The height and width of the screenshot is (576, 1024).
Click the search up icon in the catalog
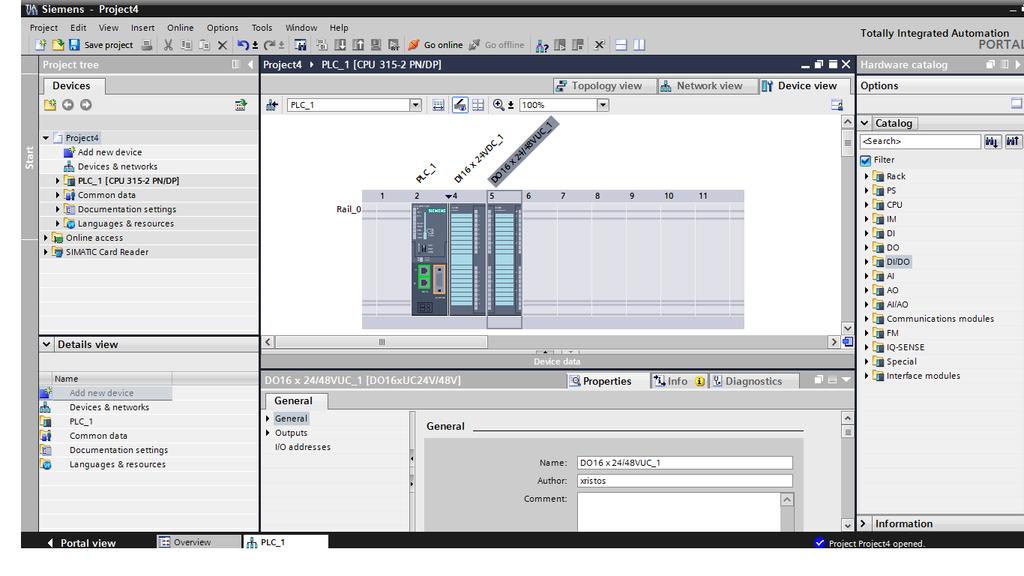[x=1012, y=141]
